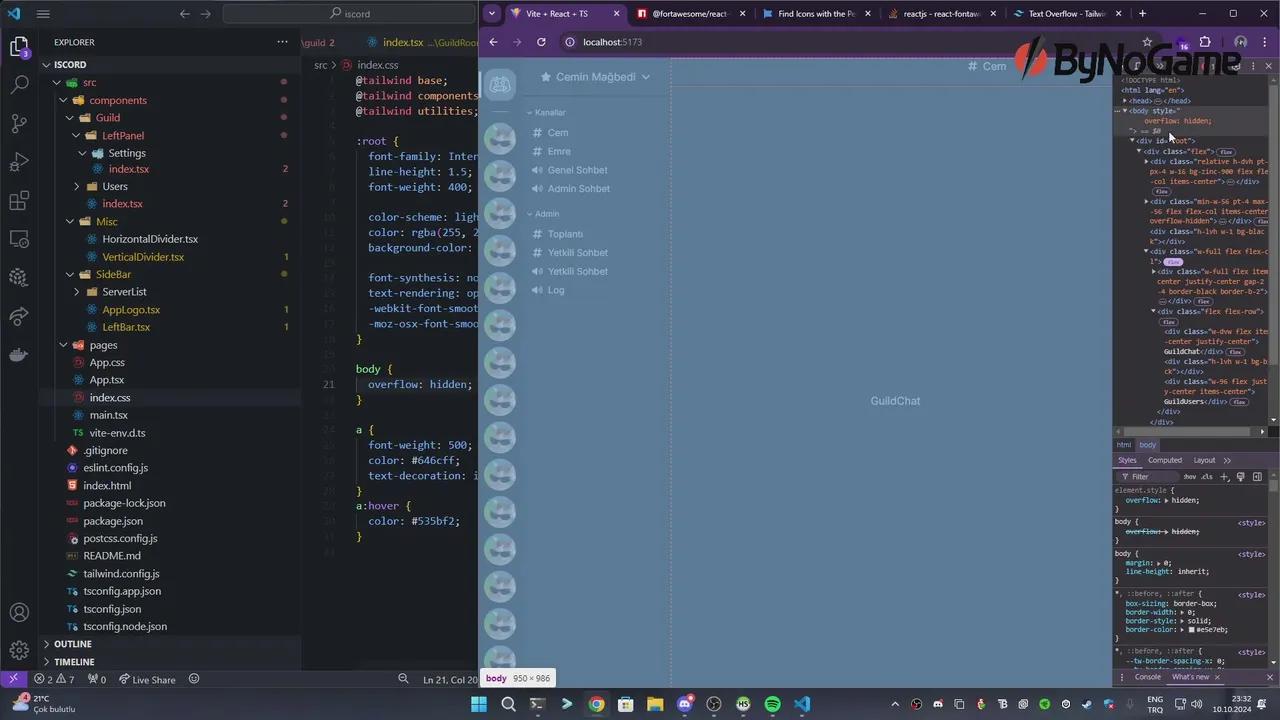Screen dimensions: 1280x720
Task: Open Discord from the taskbar
Action: 685,704
